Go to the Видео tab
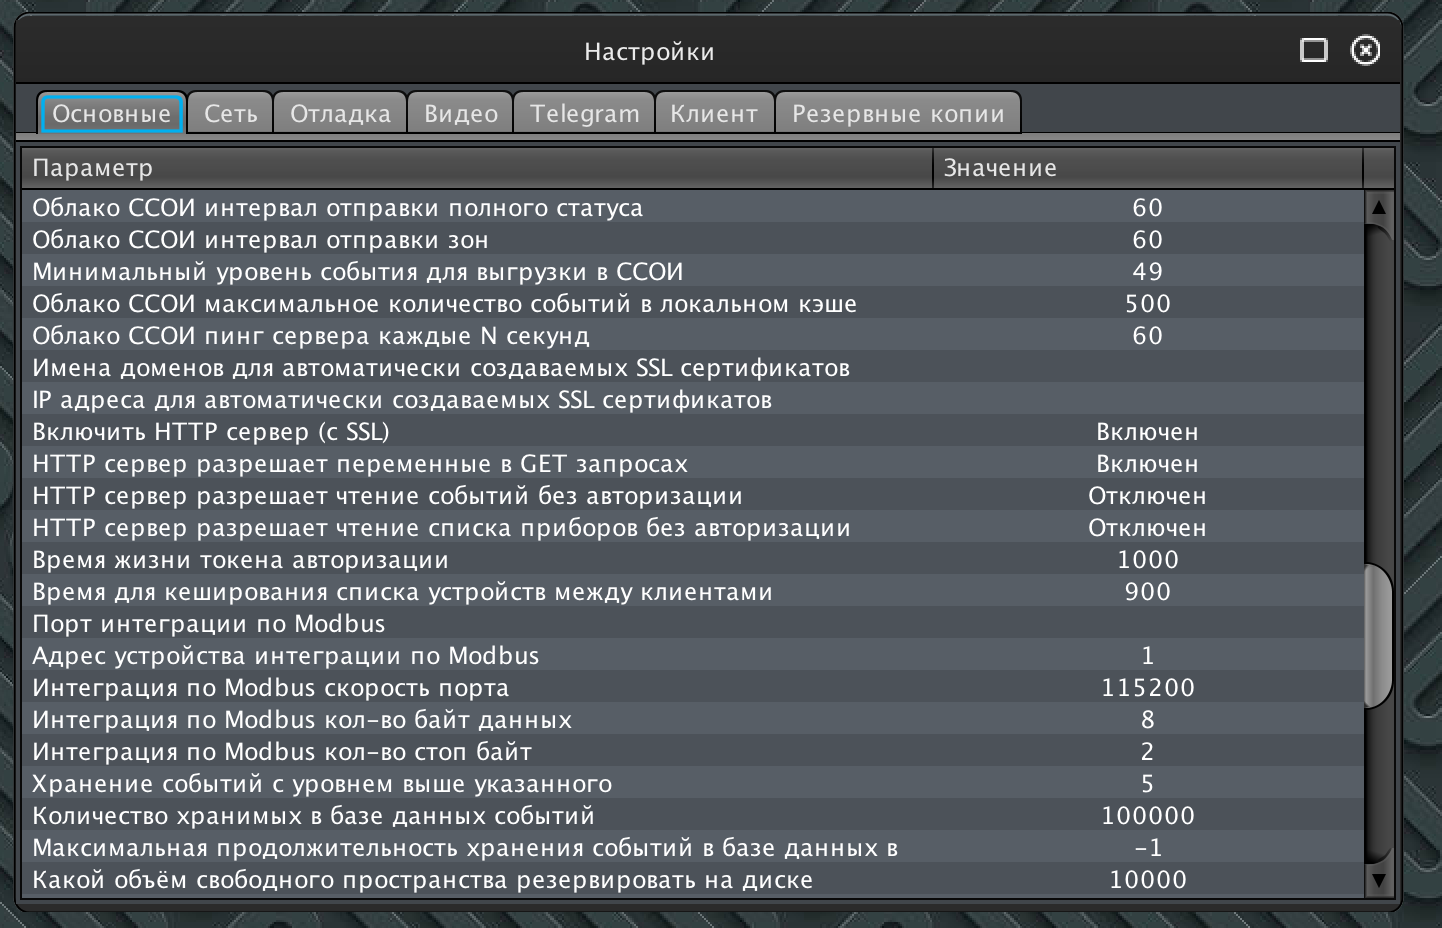 (x=460, y=114)
